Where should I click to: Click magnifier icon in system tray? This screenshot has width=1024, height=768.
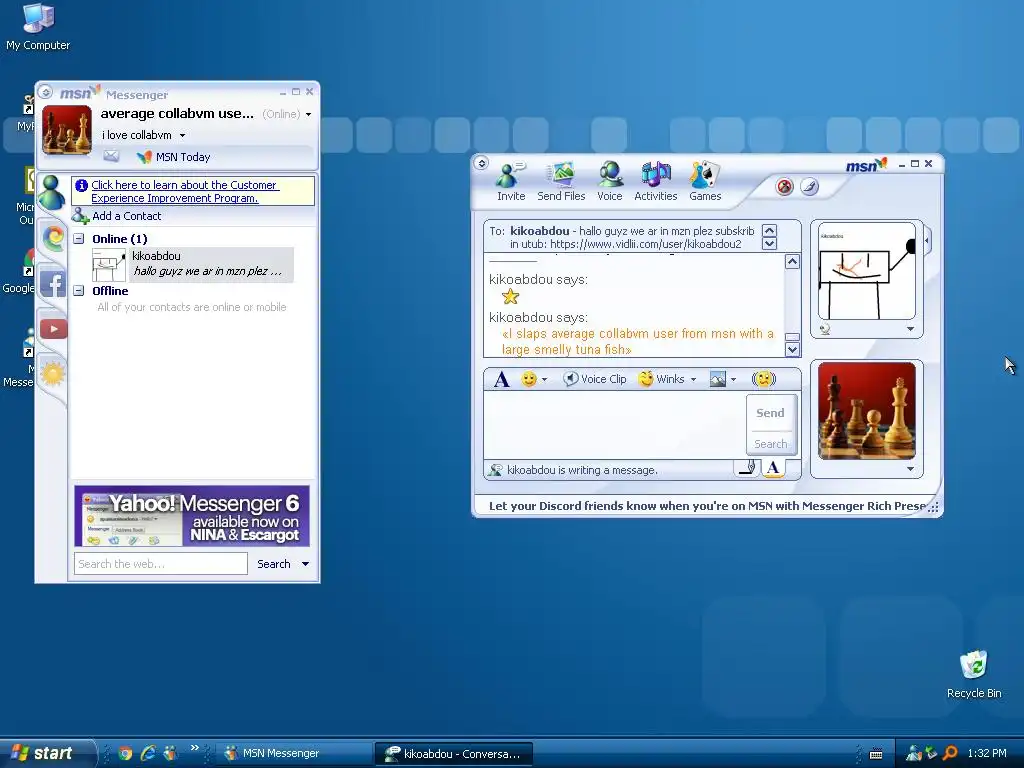(x=950, y=754)
